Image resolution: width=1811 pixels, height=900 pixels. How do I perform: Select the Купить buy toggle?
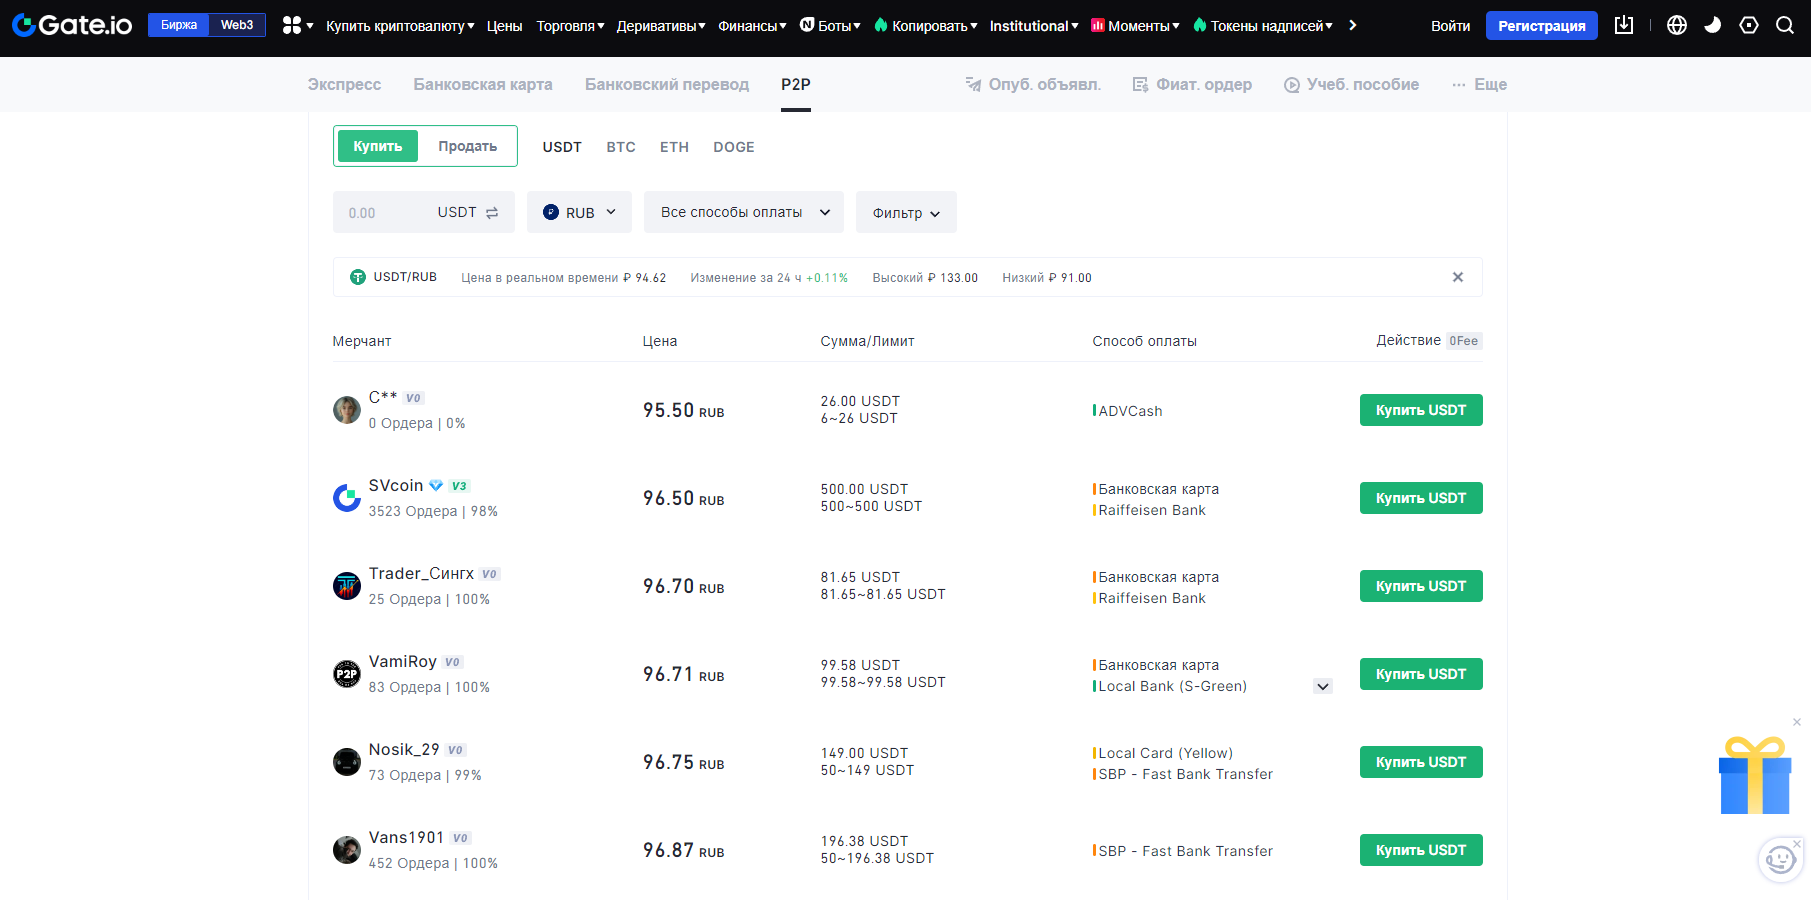[378, 146]
